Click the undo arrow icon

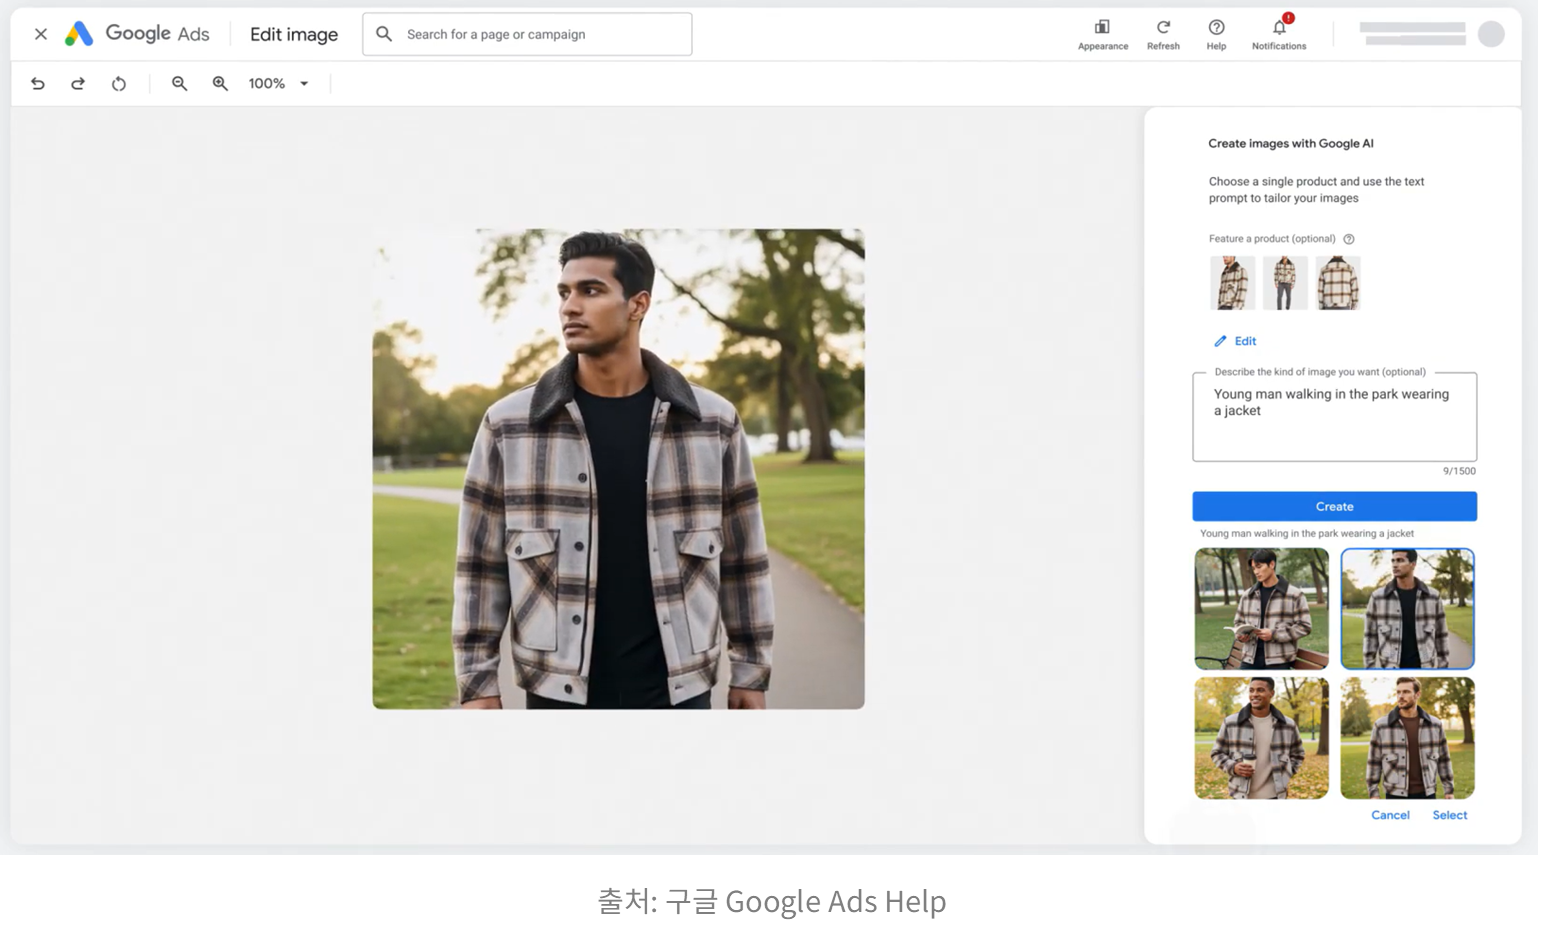(x=38, y=84)
